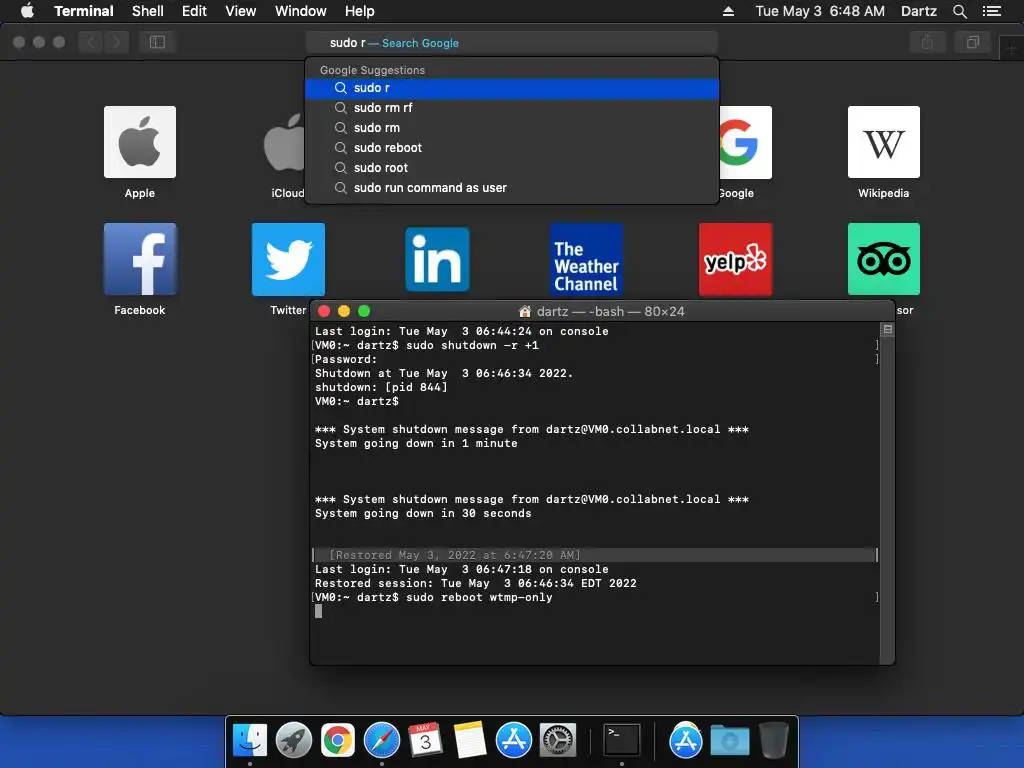The width and height of the screenshot is (1024, 768).
Task: Open the Twitter favorite tile
Action: [x=288, y=259]
